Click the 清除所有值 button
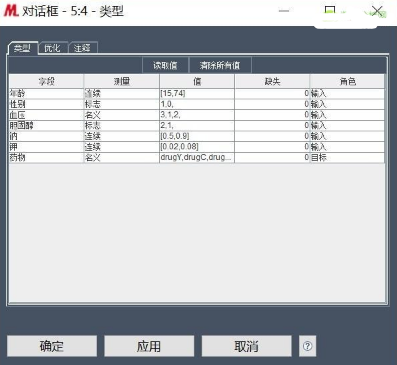This screenshot has width=397, height=365. [x=220, y=65]
